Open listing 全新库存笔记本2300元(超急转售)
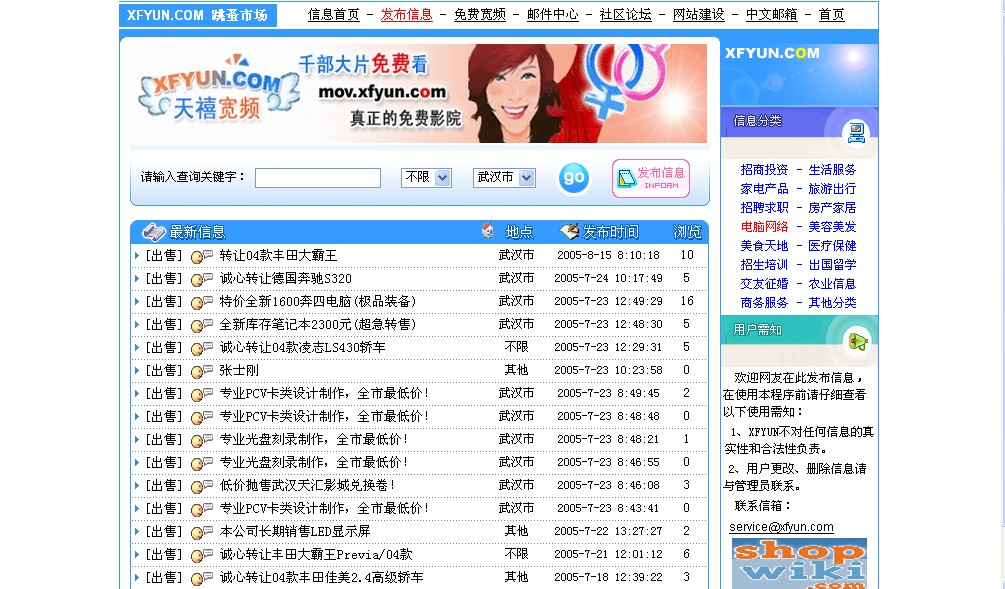The image size is (1005, 589). [x=318, y=324]
